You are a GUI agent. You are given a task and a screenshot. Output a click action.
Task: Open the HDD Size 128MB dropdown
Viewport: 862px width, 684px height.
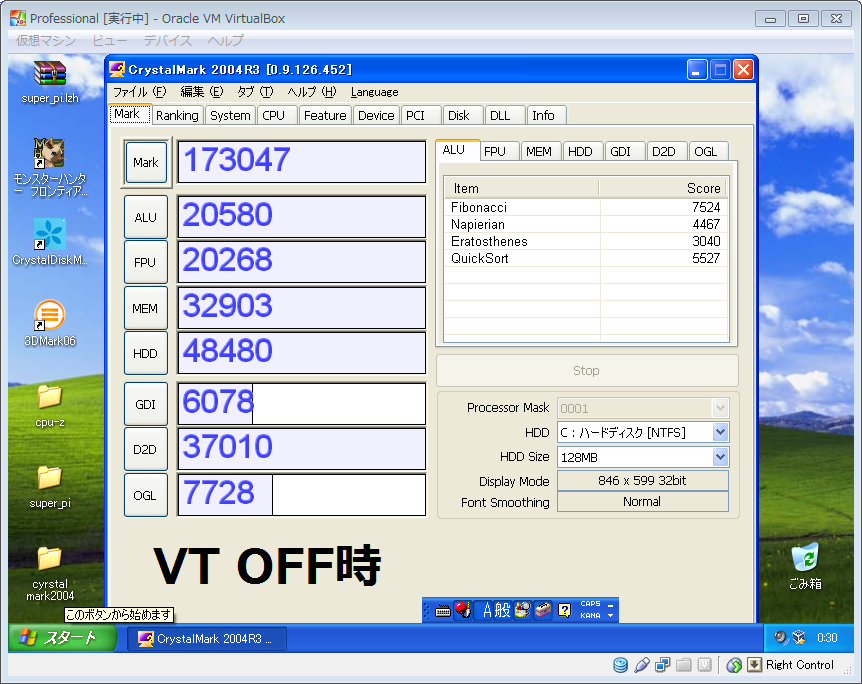(x=720, y=457)
